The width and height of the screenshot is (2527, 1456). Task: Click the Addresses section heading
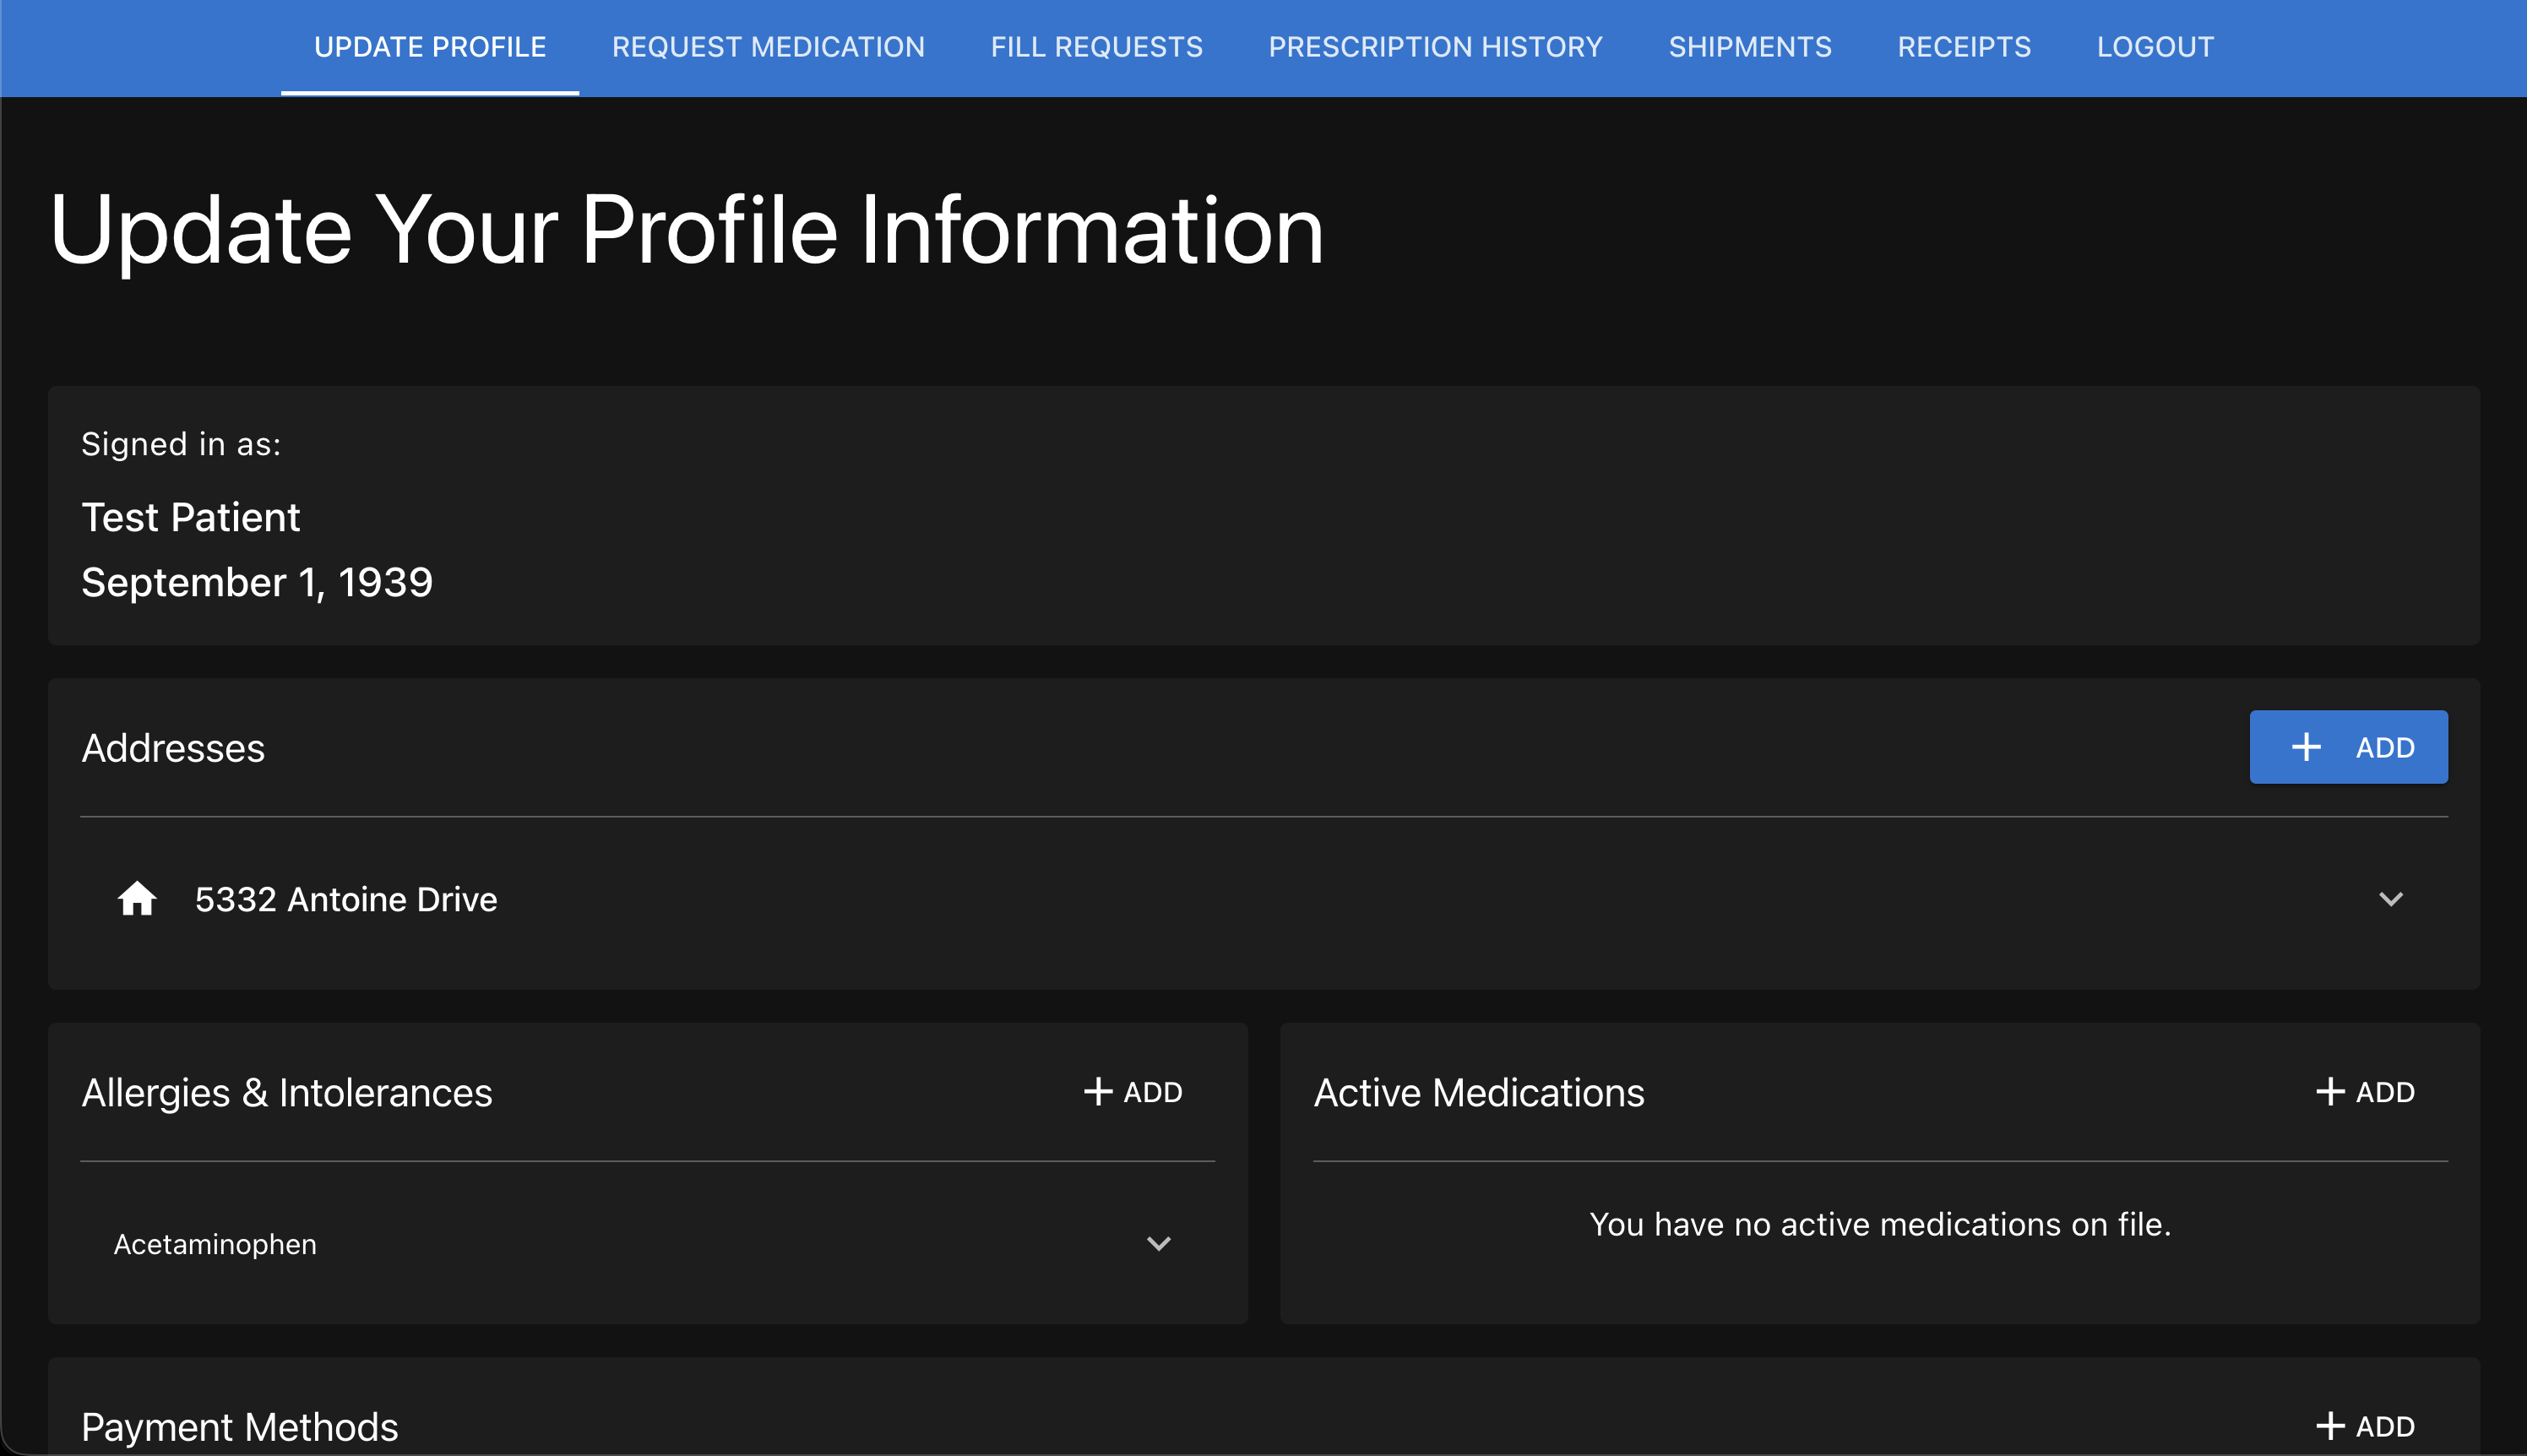(173, 748)
